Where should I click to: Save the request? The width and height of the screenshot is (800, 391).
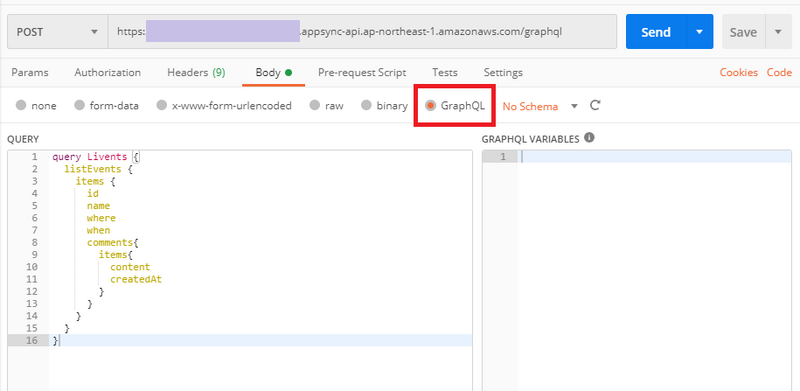pos(743,32)
